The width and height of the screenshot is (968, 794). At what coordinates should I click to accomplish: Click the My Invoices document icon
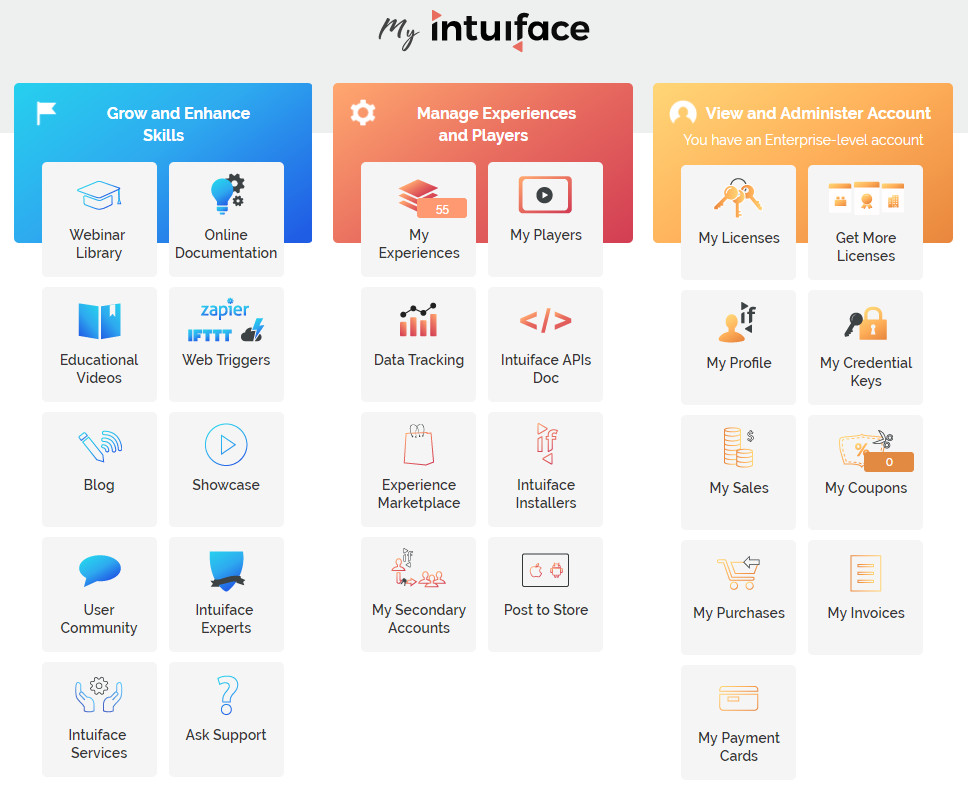point(866,573)
